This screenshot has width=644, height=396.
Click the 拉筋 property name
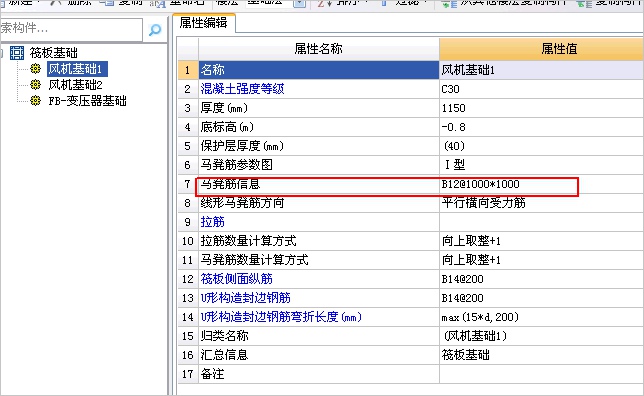tap(212, 222)
